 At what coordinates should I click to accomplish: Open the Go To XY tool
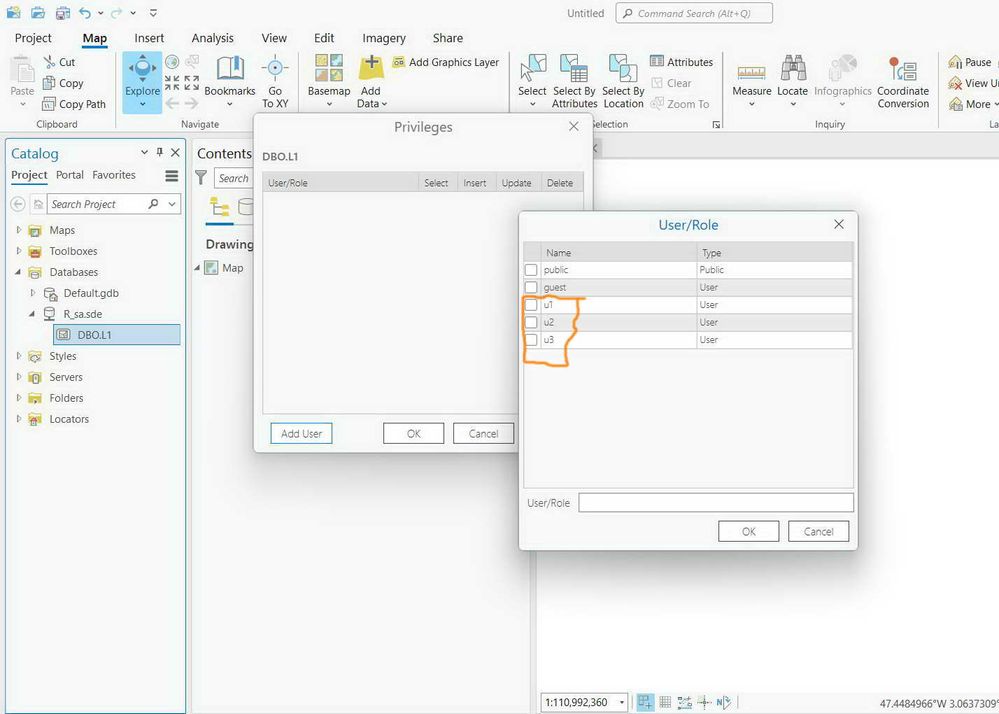click(x=275, y=81)
